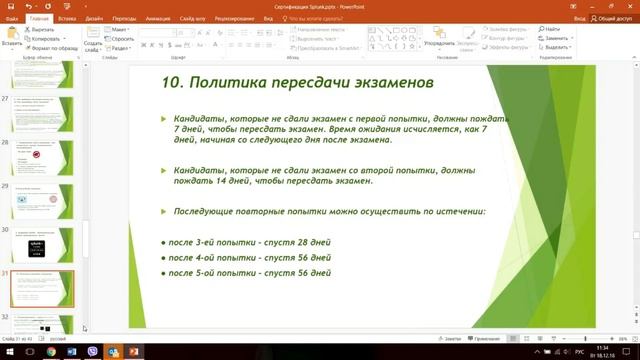Screen dimensions: 640x360
Task: Select slide 30 thumbnail
Action: click(x=42, y=245)
